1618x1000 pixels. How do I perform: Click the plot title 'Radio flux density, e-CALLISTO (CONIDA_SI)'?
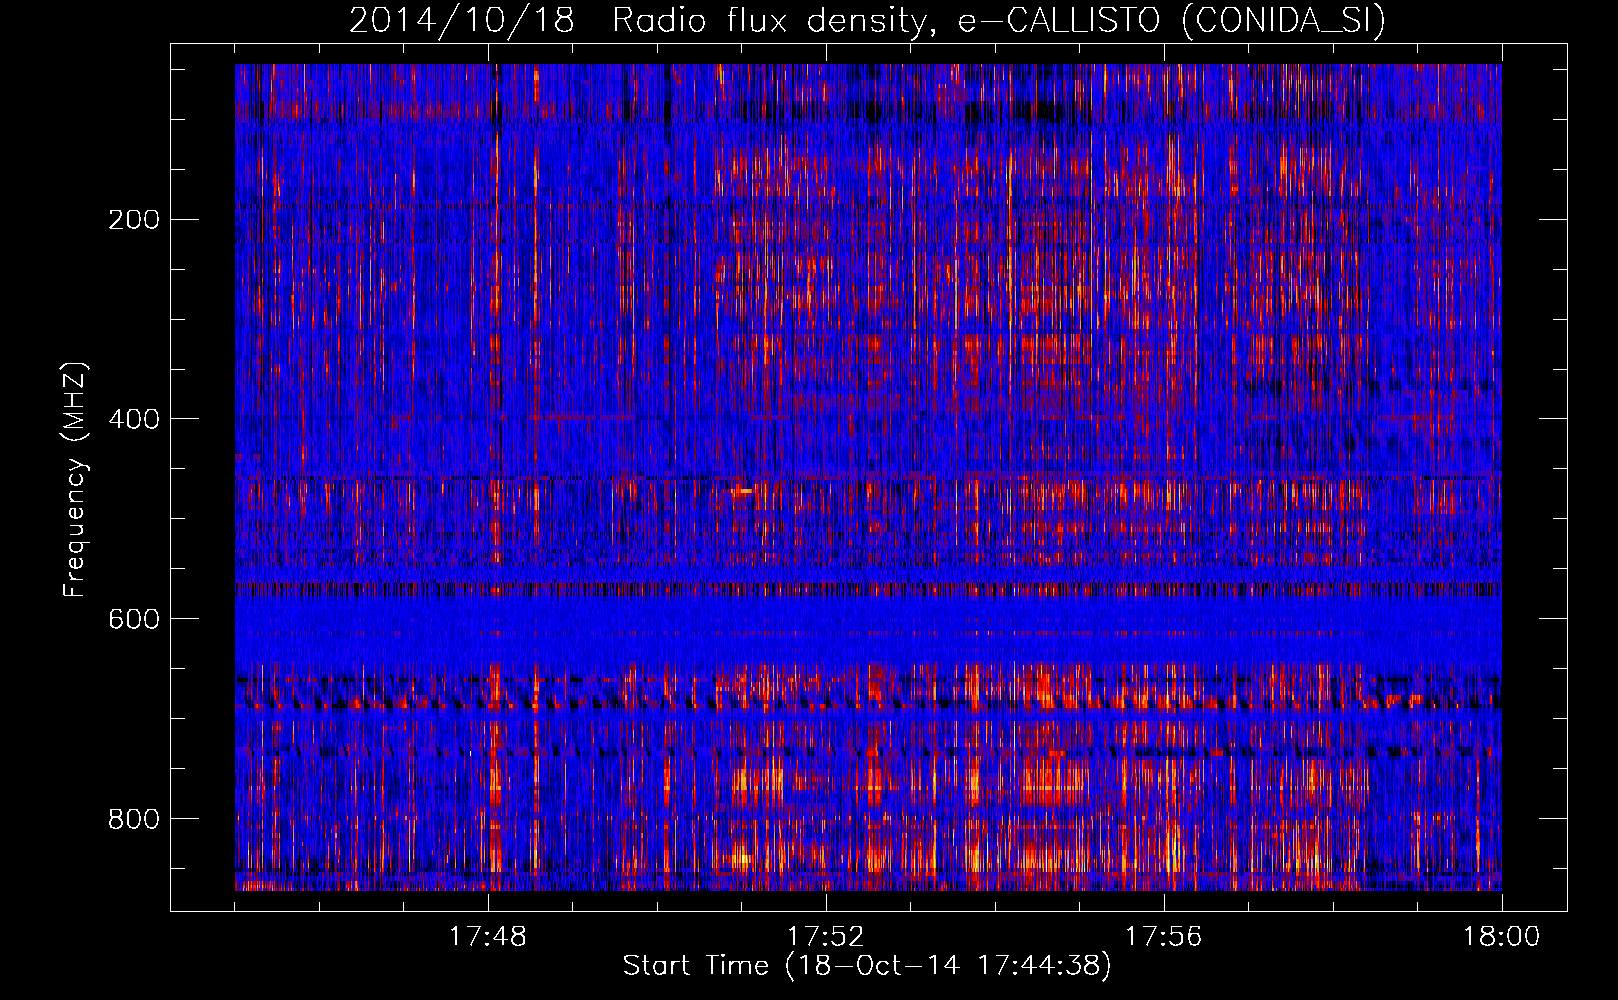(x=999, y=20)
